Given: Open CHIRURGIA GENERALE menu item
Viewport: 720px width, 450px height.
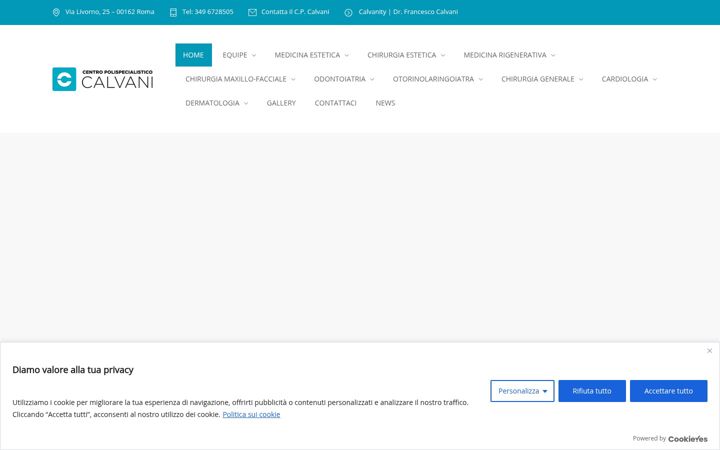Looking at the screenshot, I should [538, 79].
